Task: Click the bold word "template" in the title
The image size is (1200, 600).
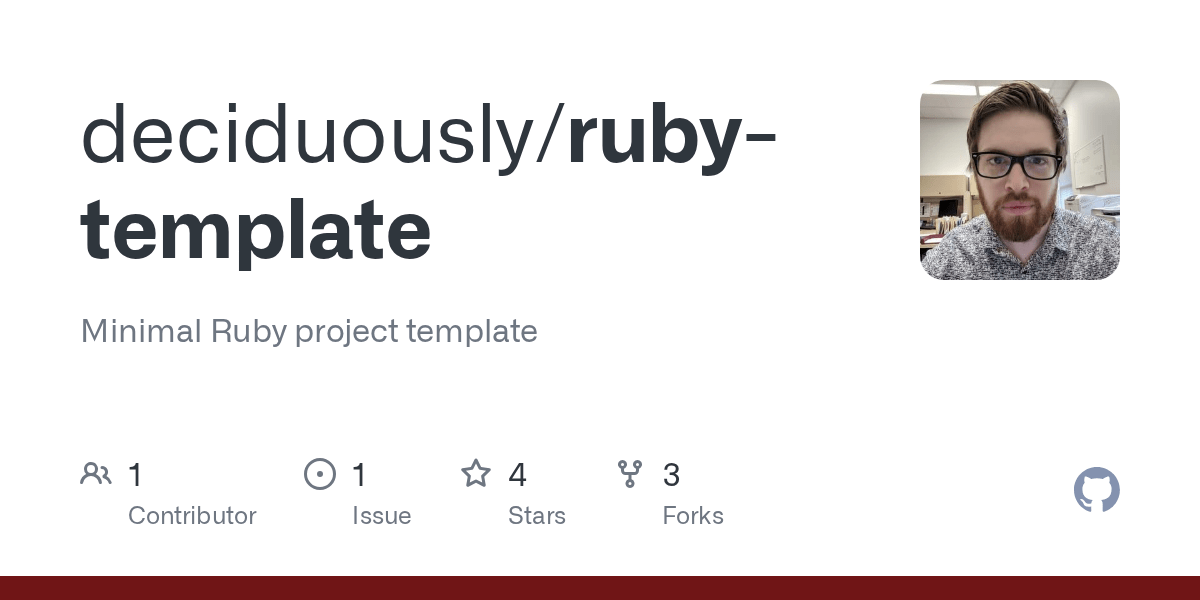Action: pyautogui.click(x=256, y=229)
